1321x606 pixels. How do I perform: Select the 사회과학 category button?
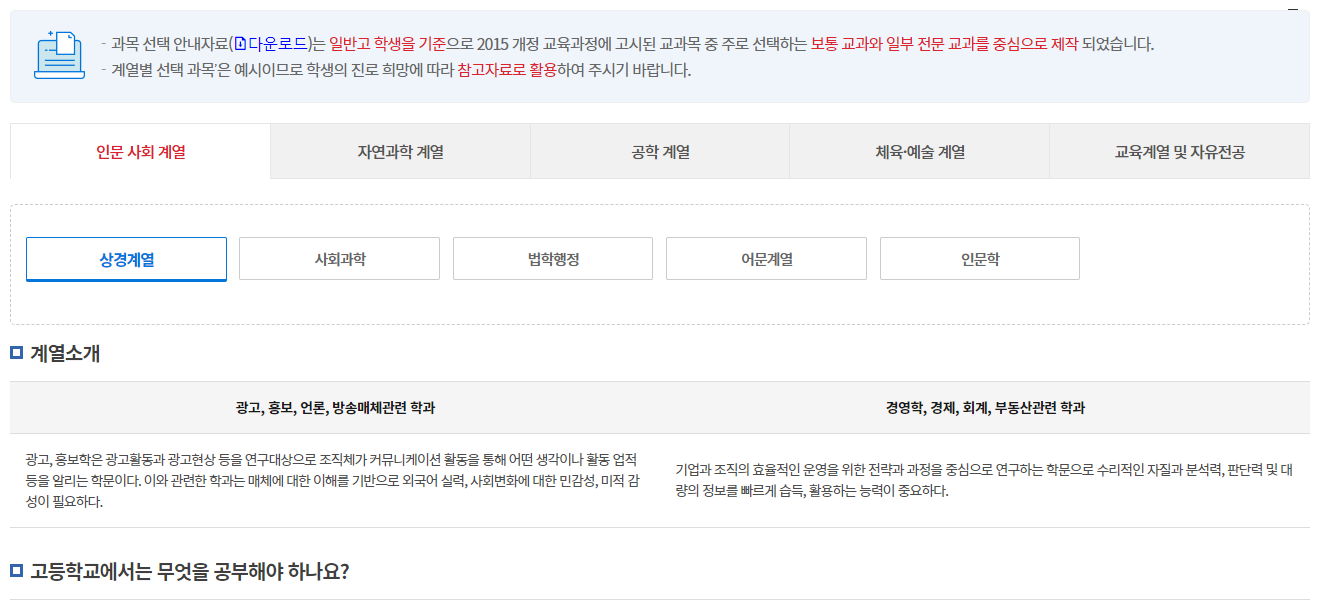click(x=339, y=258)
